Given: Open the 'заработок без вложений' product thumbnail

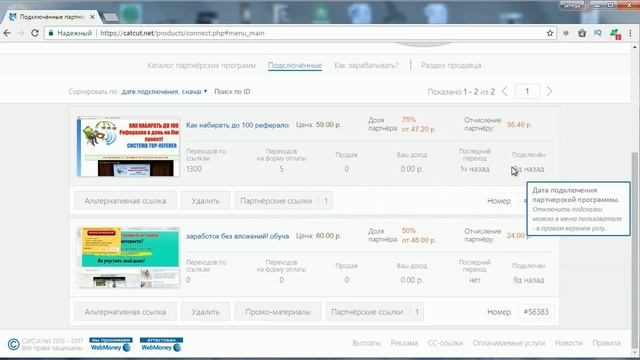Looking at the screenshot, I should click(x=128, y=258).
